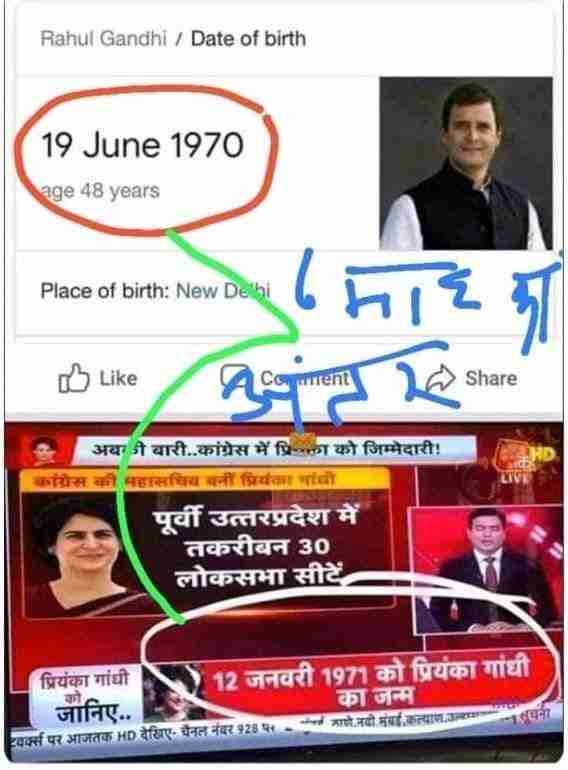Open the Rahul Gandhi breadcrumb link
The image size is (568, 770).
[x=104, y=38]
